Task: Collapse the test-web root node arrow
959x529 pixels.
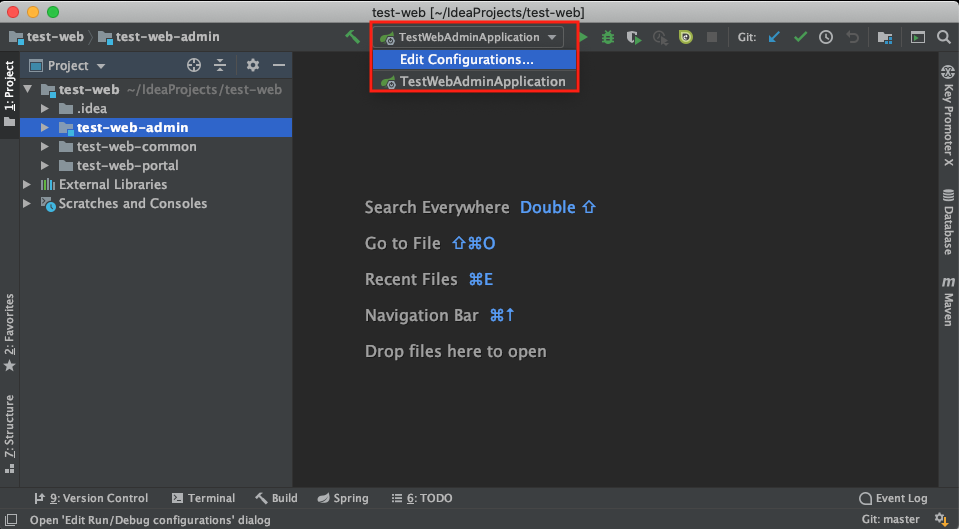Action: [x=28, y=89]
